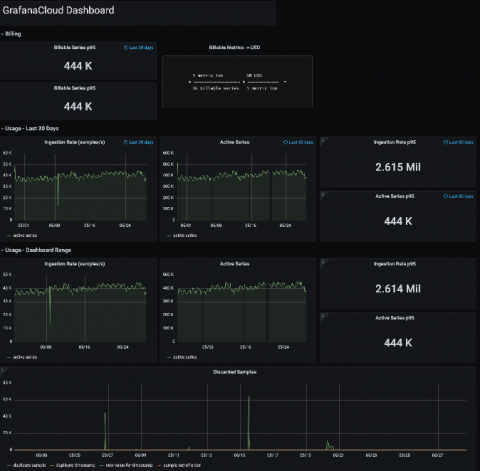Open info corner of Active Series p95 in Last 30 Days row

pyautogui.click(x=322, y=194)
